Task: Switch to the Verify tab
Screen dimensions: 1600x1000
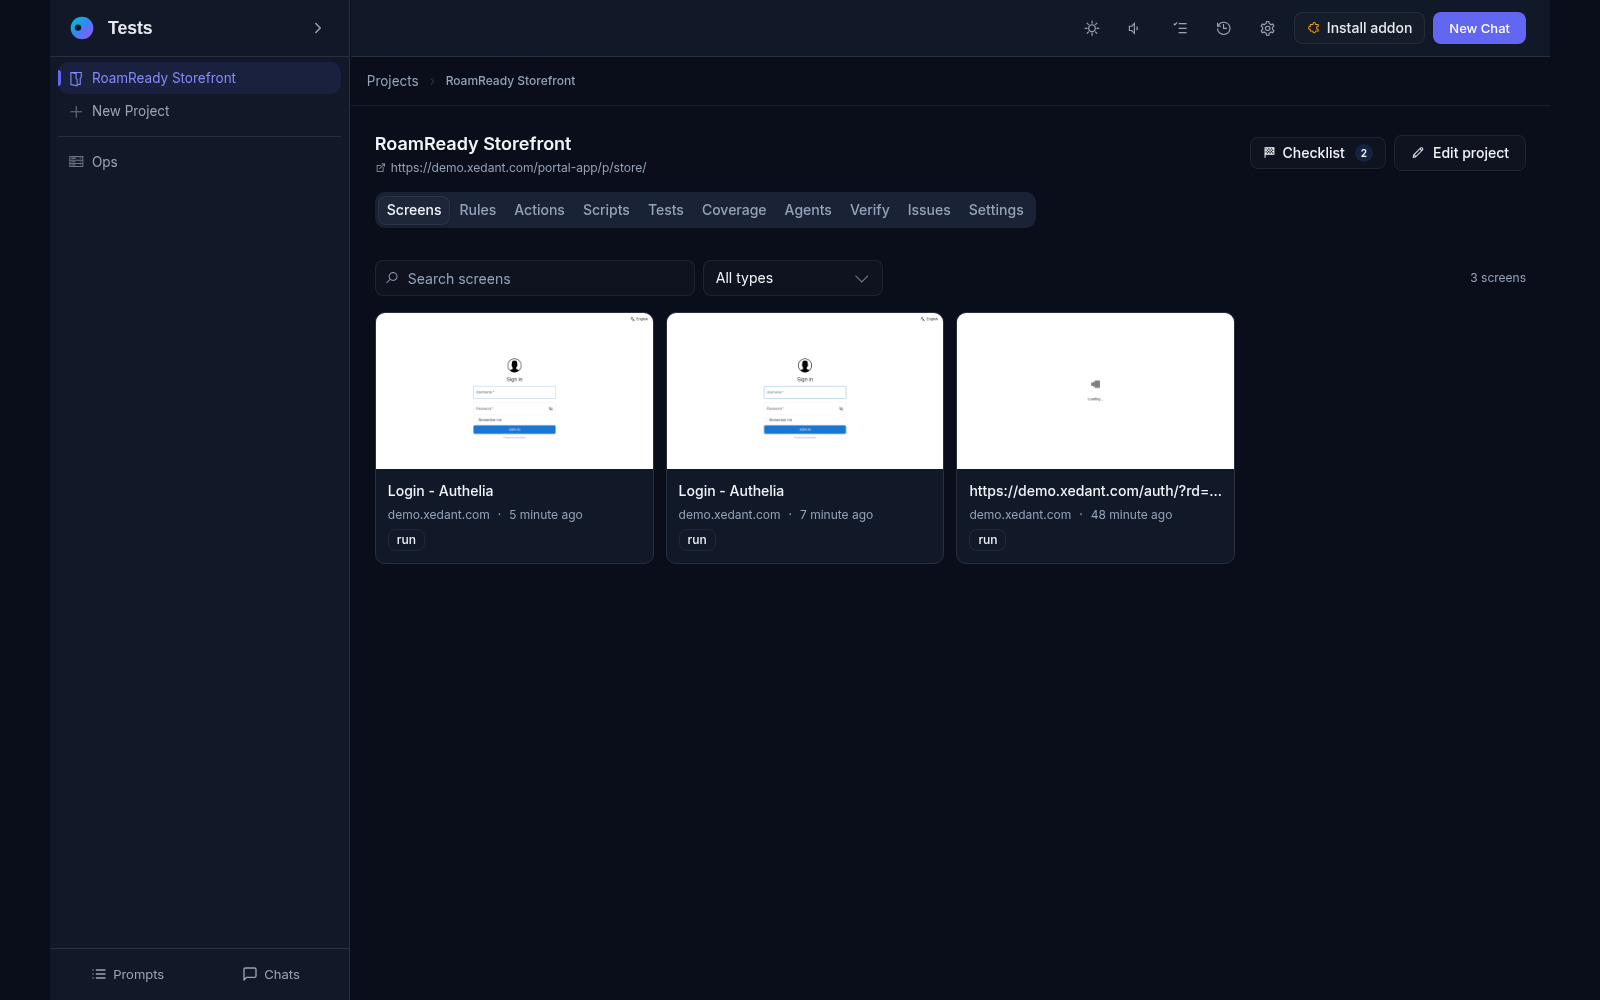Action: pos(870,210)
